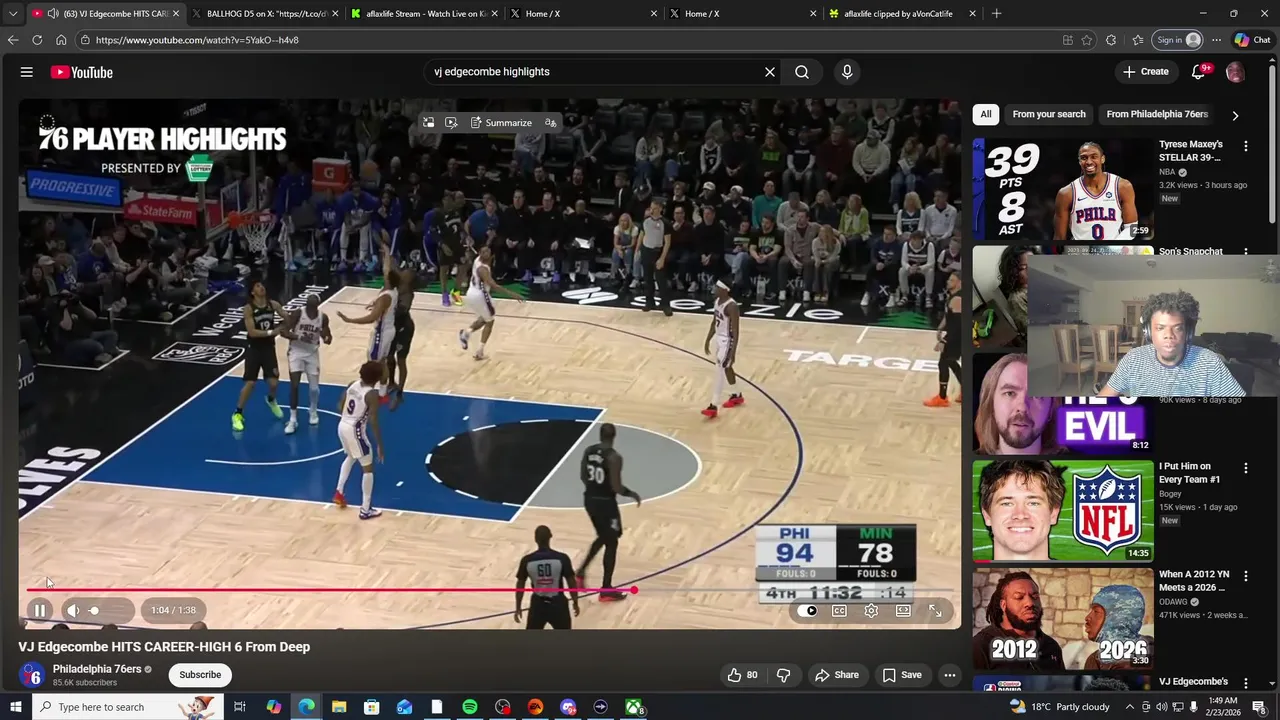Image resolution: width=1280 pixels, height=720 pixels.
Task: Open options for 'I Put Him on Every Team' video
Action: coord(1246,468)
